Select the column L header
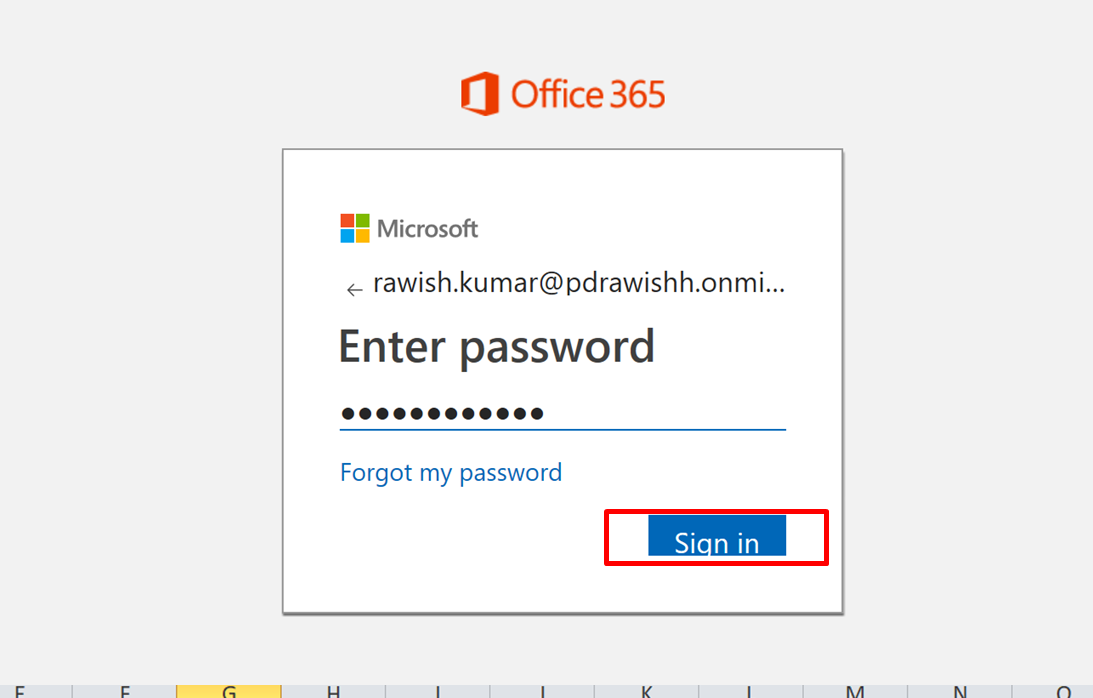 [751, 691]
